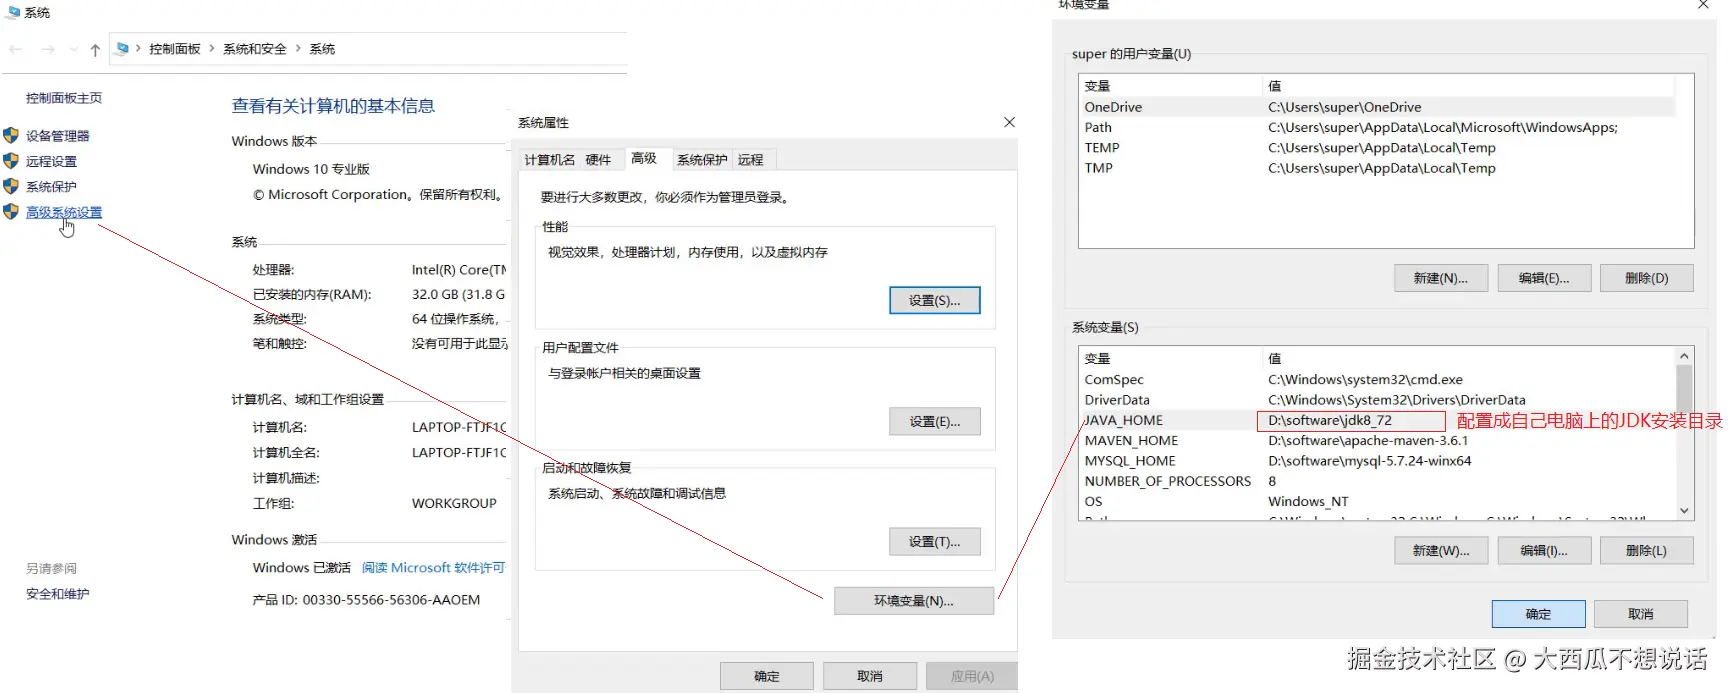Viewport: 1728px width, 693px height.
Task: Click the computer icon in address bar
Action: pyautogui.click(x=122, y=48)
